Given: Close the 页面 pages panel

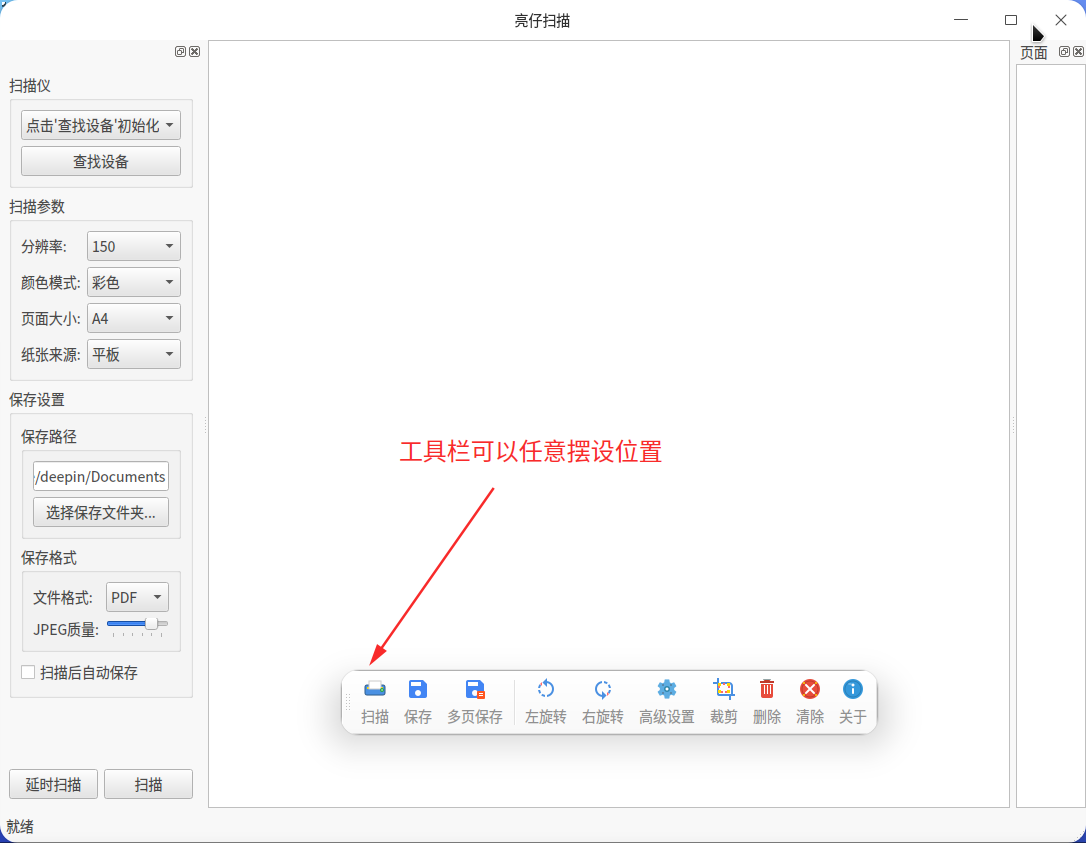Looking at the screenshot, I should (x=1078, y=51).
